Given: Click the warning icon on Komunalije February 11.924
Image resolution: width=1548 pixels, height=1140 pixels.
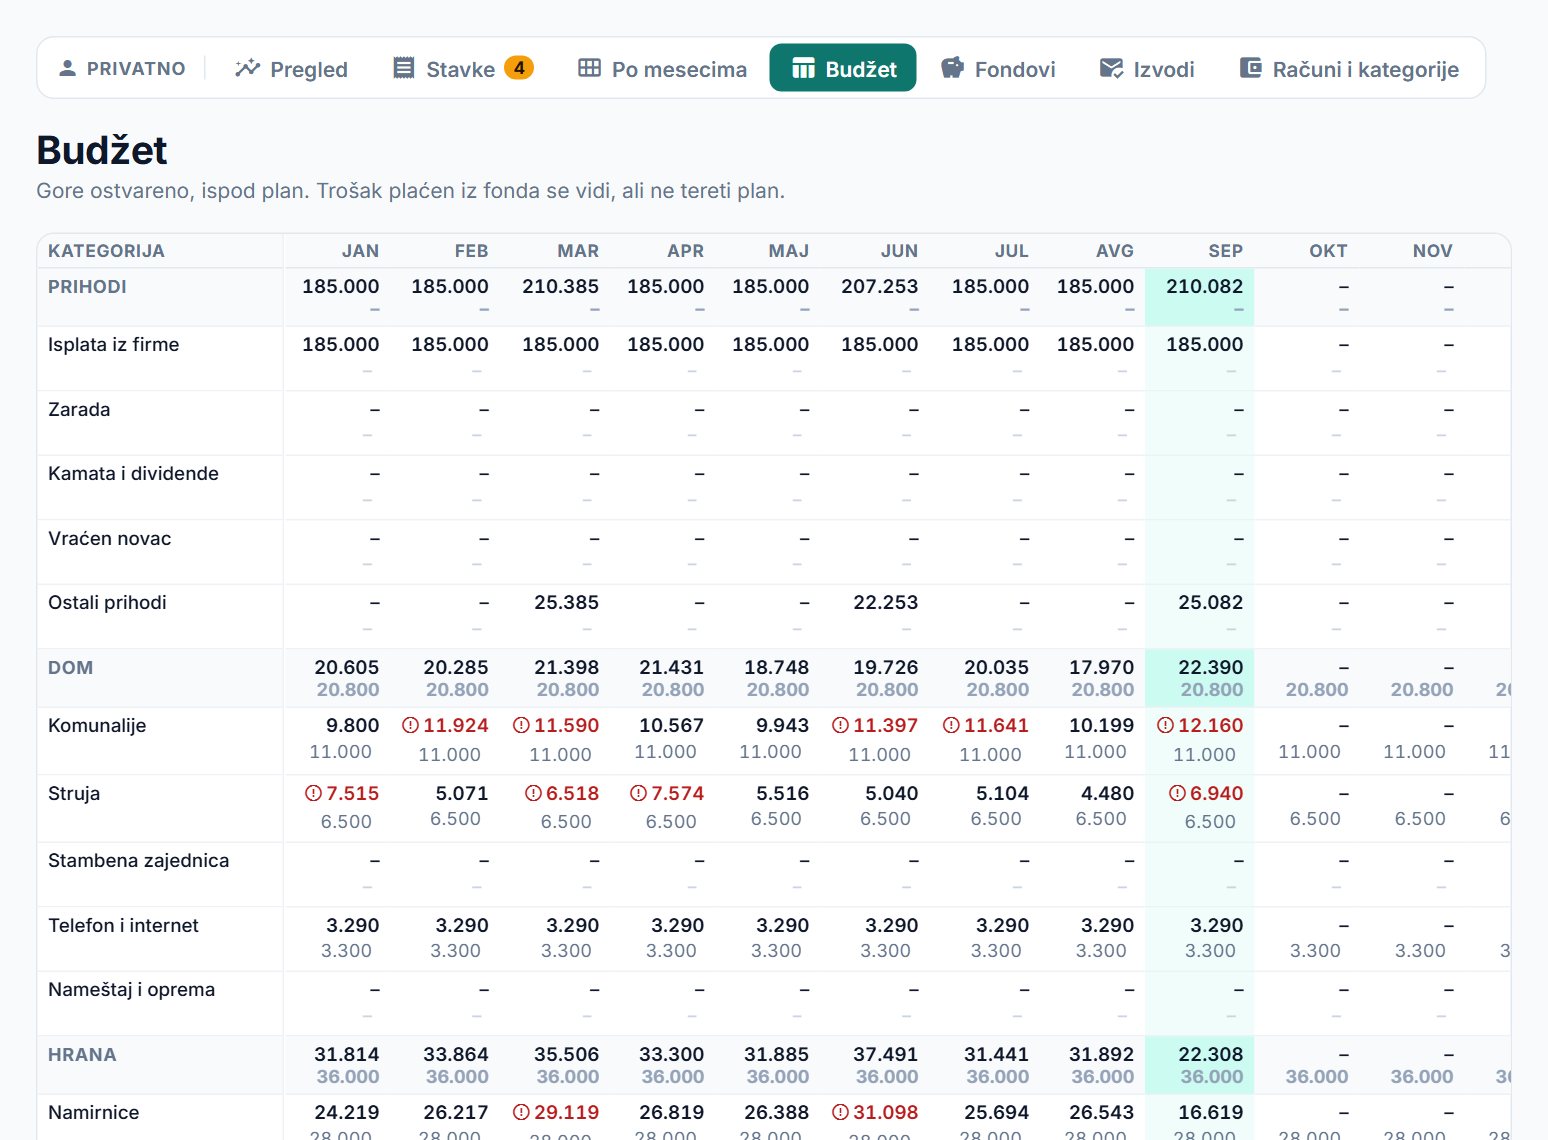Looking at the screenshot, I should coord(410,725).
